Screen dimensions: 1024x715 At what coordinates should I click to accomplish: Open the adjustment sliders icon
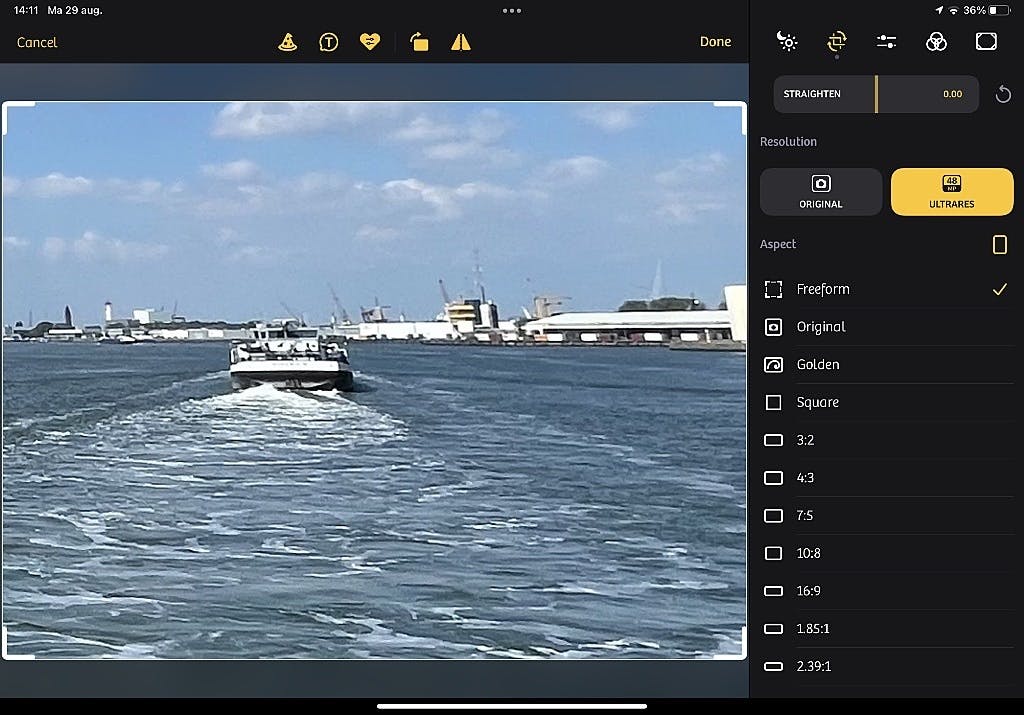point(886,42)
